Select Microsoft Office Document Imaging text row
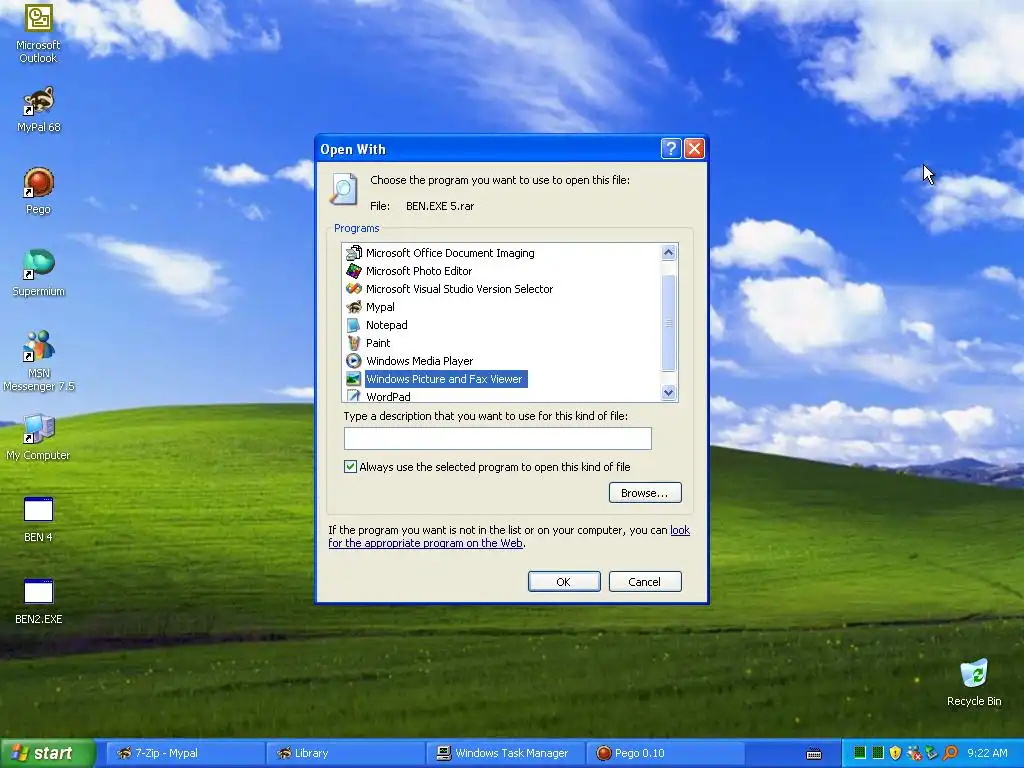1024x768 pixels. pos(450,253)
